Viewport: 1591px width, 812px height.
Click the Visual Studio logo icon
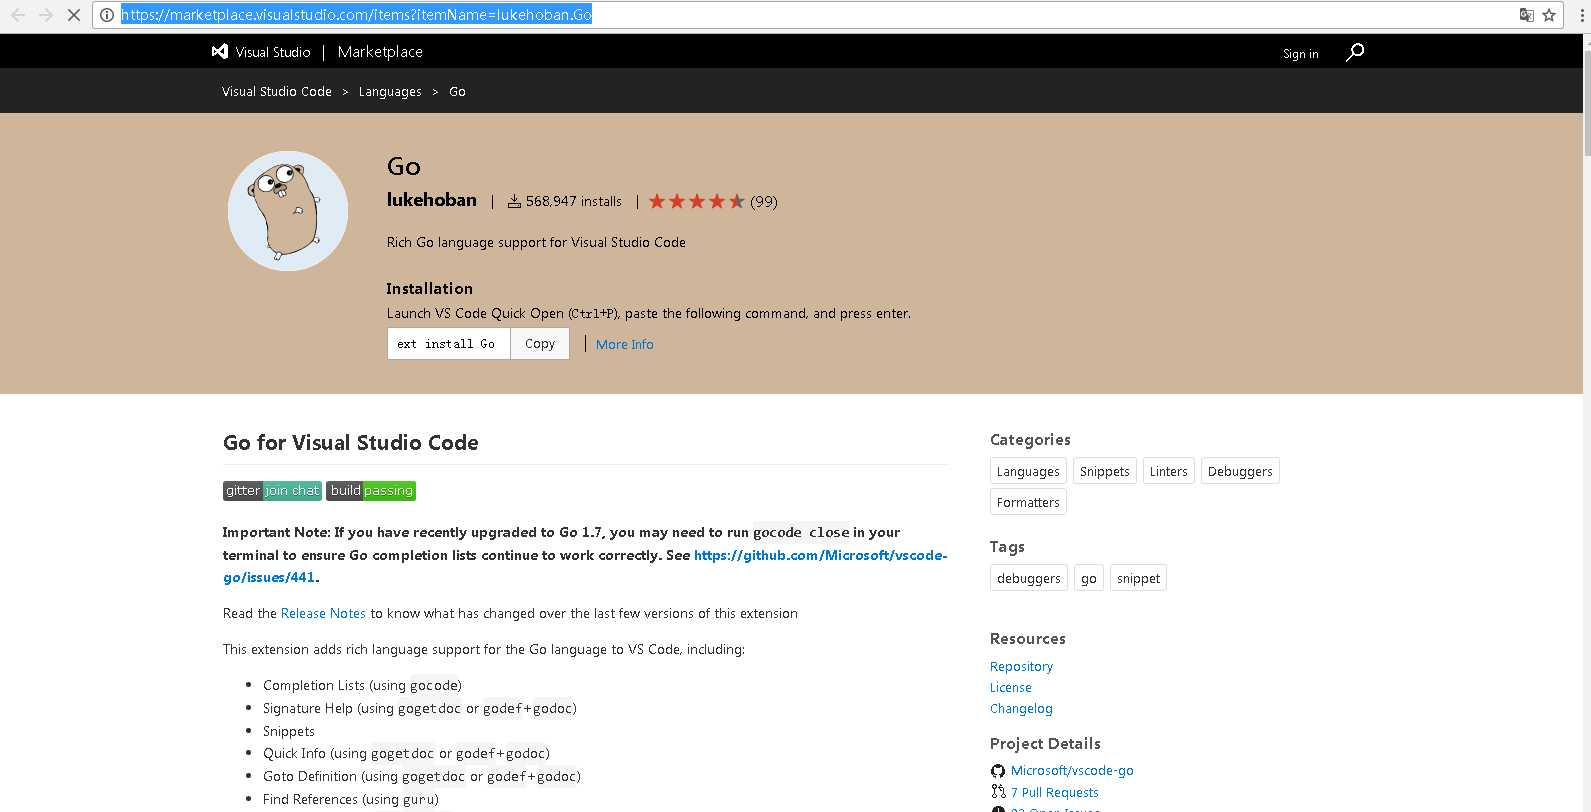tap(220, 52)
